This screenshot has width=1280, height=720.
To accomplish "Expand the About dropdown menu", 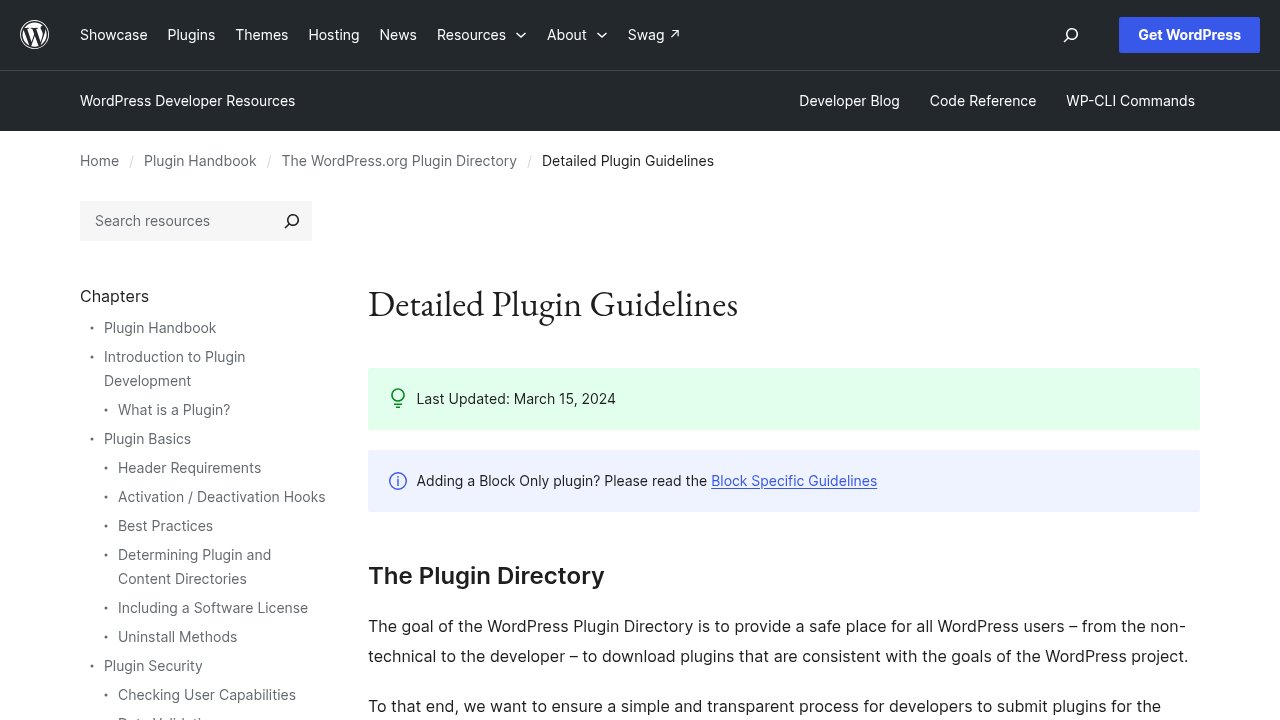I will [577, 35].
